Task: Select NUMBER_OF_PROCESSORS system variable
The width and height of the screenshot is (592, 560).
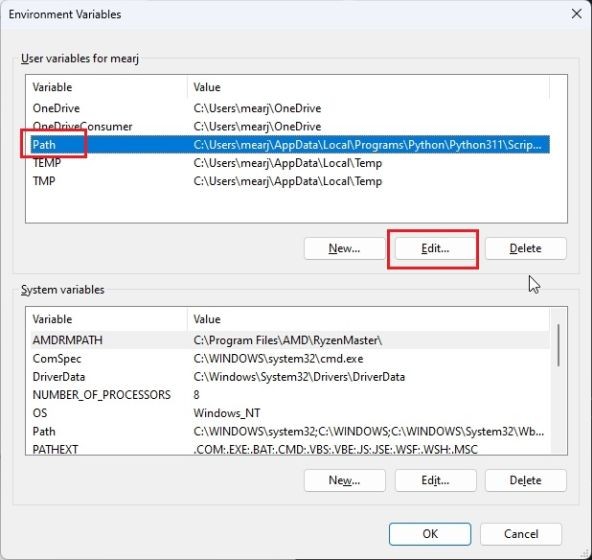Action: pyautogui.click(x=290, y=395)
